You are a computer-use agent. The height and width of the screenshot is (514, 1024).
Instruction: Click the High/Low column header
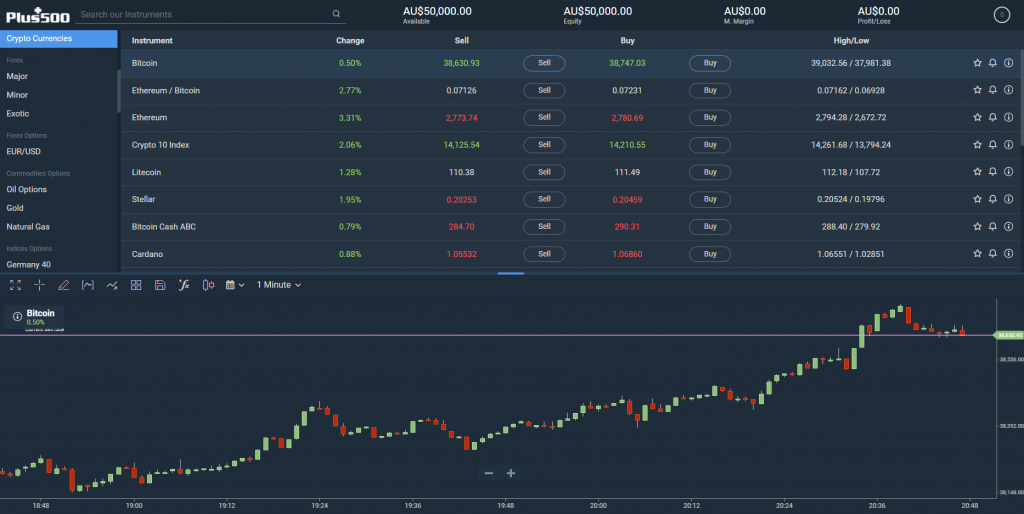[851, 40]
